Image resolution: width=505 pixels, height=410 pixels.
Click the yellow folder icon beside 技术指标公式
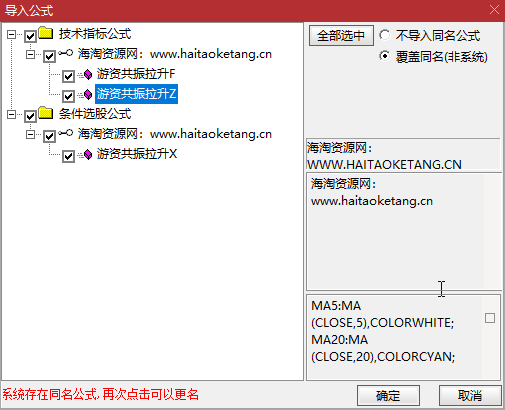pyautogui.click(x=46, y=33)
